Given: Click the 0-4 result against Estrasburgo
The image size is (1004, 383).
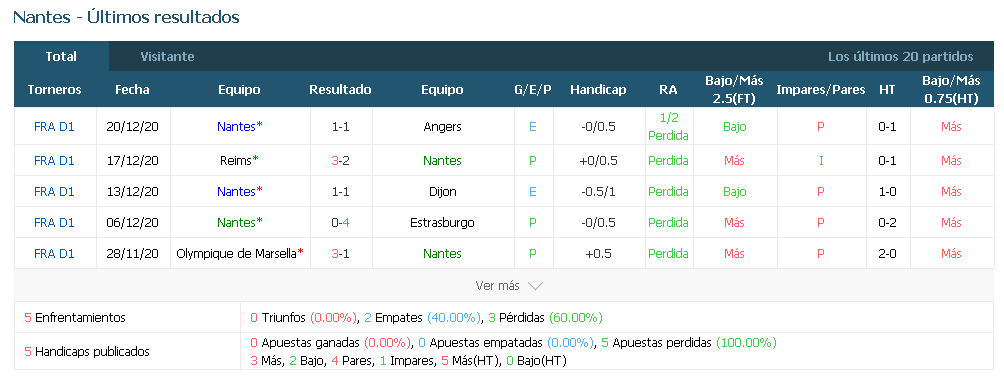Looking at the screenshot, I should pos(341,223).
